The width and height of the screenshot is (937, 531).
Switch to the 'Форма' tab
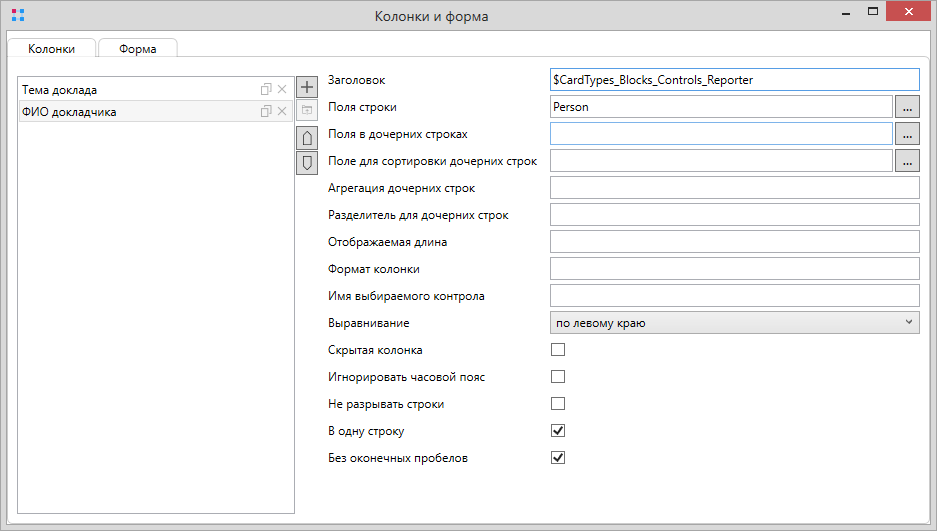tap(137, 49)
